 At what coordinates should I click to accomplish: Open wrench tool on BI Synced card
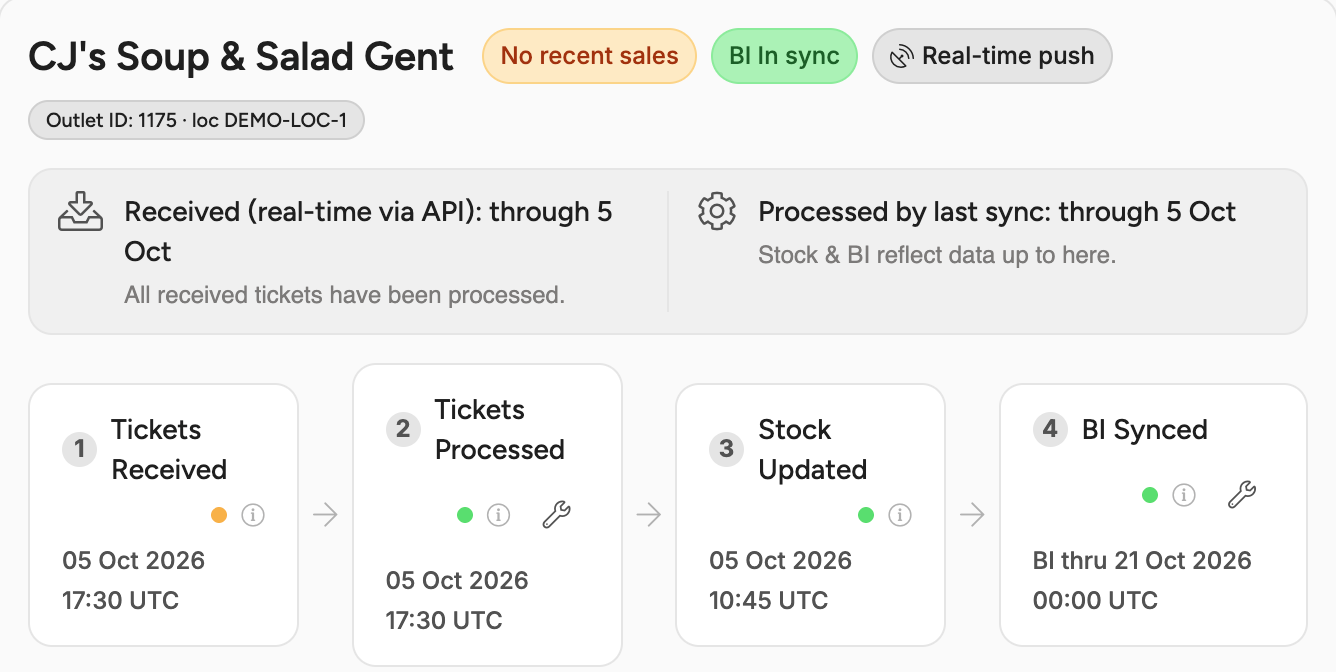coord(1241,494)
